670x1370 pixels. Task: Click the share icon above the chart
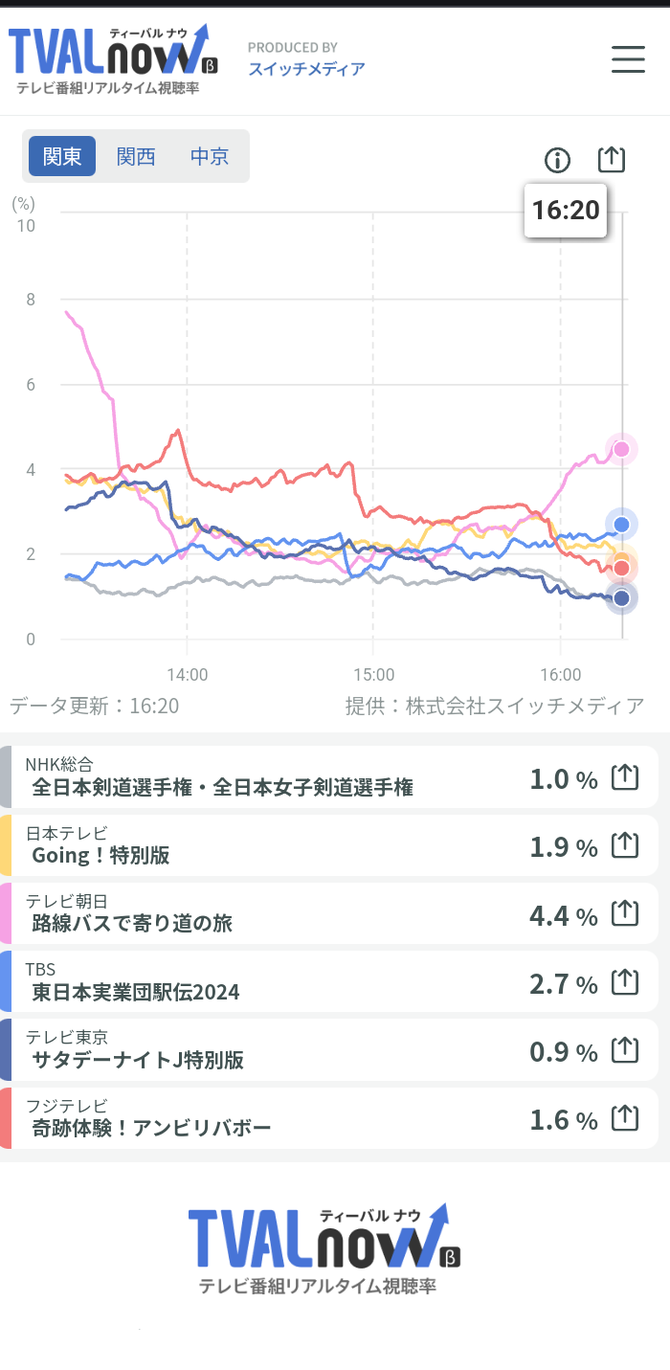pos(611,159)
